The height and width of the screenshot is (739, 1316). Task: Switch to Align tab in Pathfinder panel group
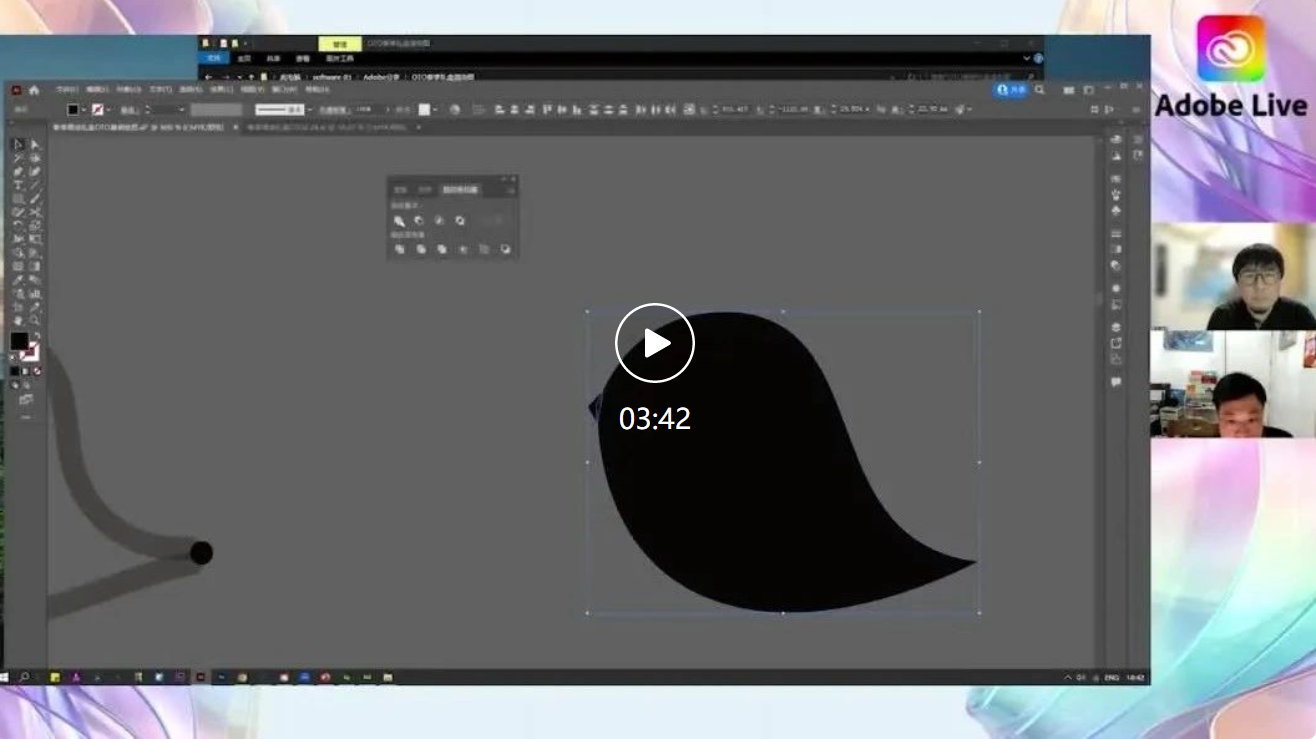click(425, 189)
